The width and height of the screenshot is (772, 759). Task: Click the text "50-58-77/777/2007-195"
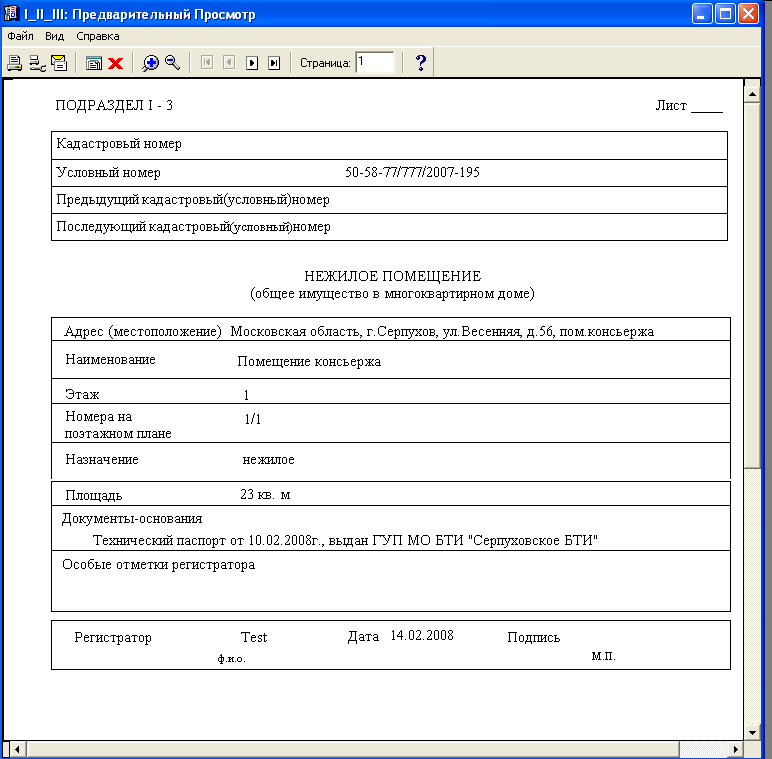pyautogui.click(x=412, y=172)
